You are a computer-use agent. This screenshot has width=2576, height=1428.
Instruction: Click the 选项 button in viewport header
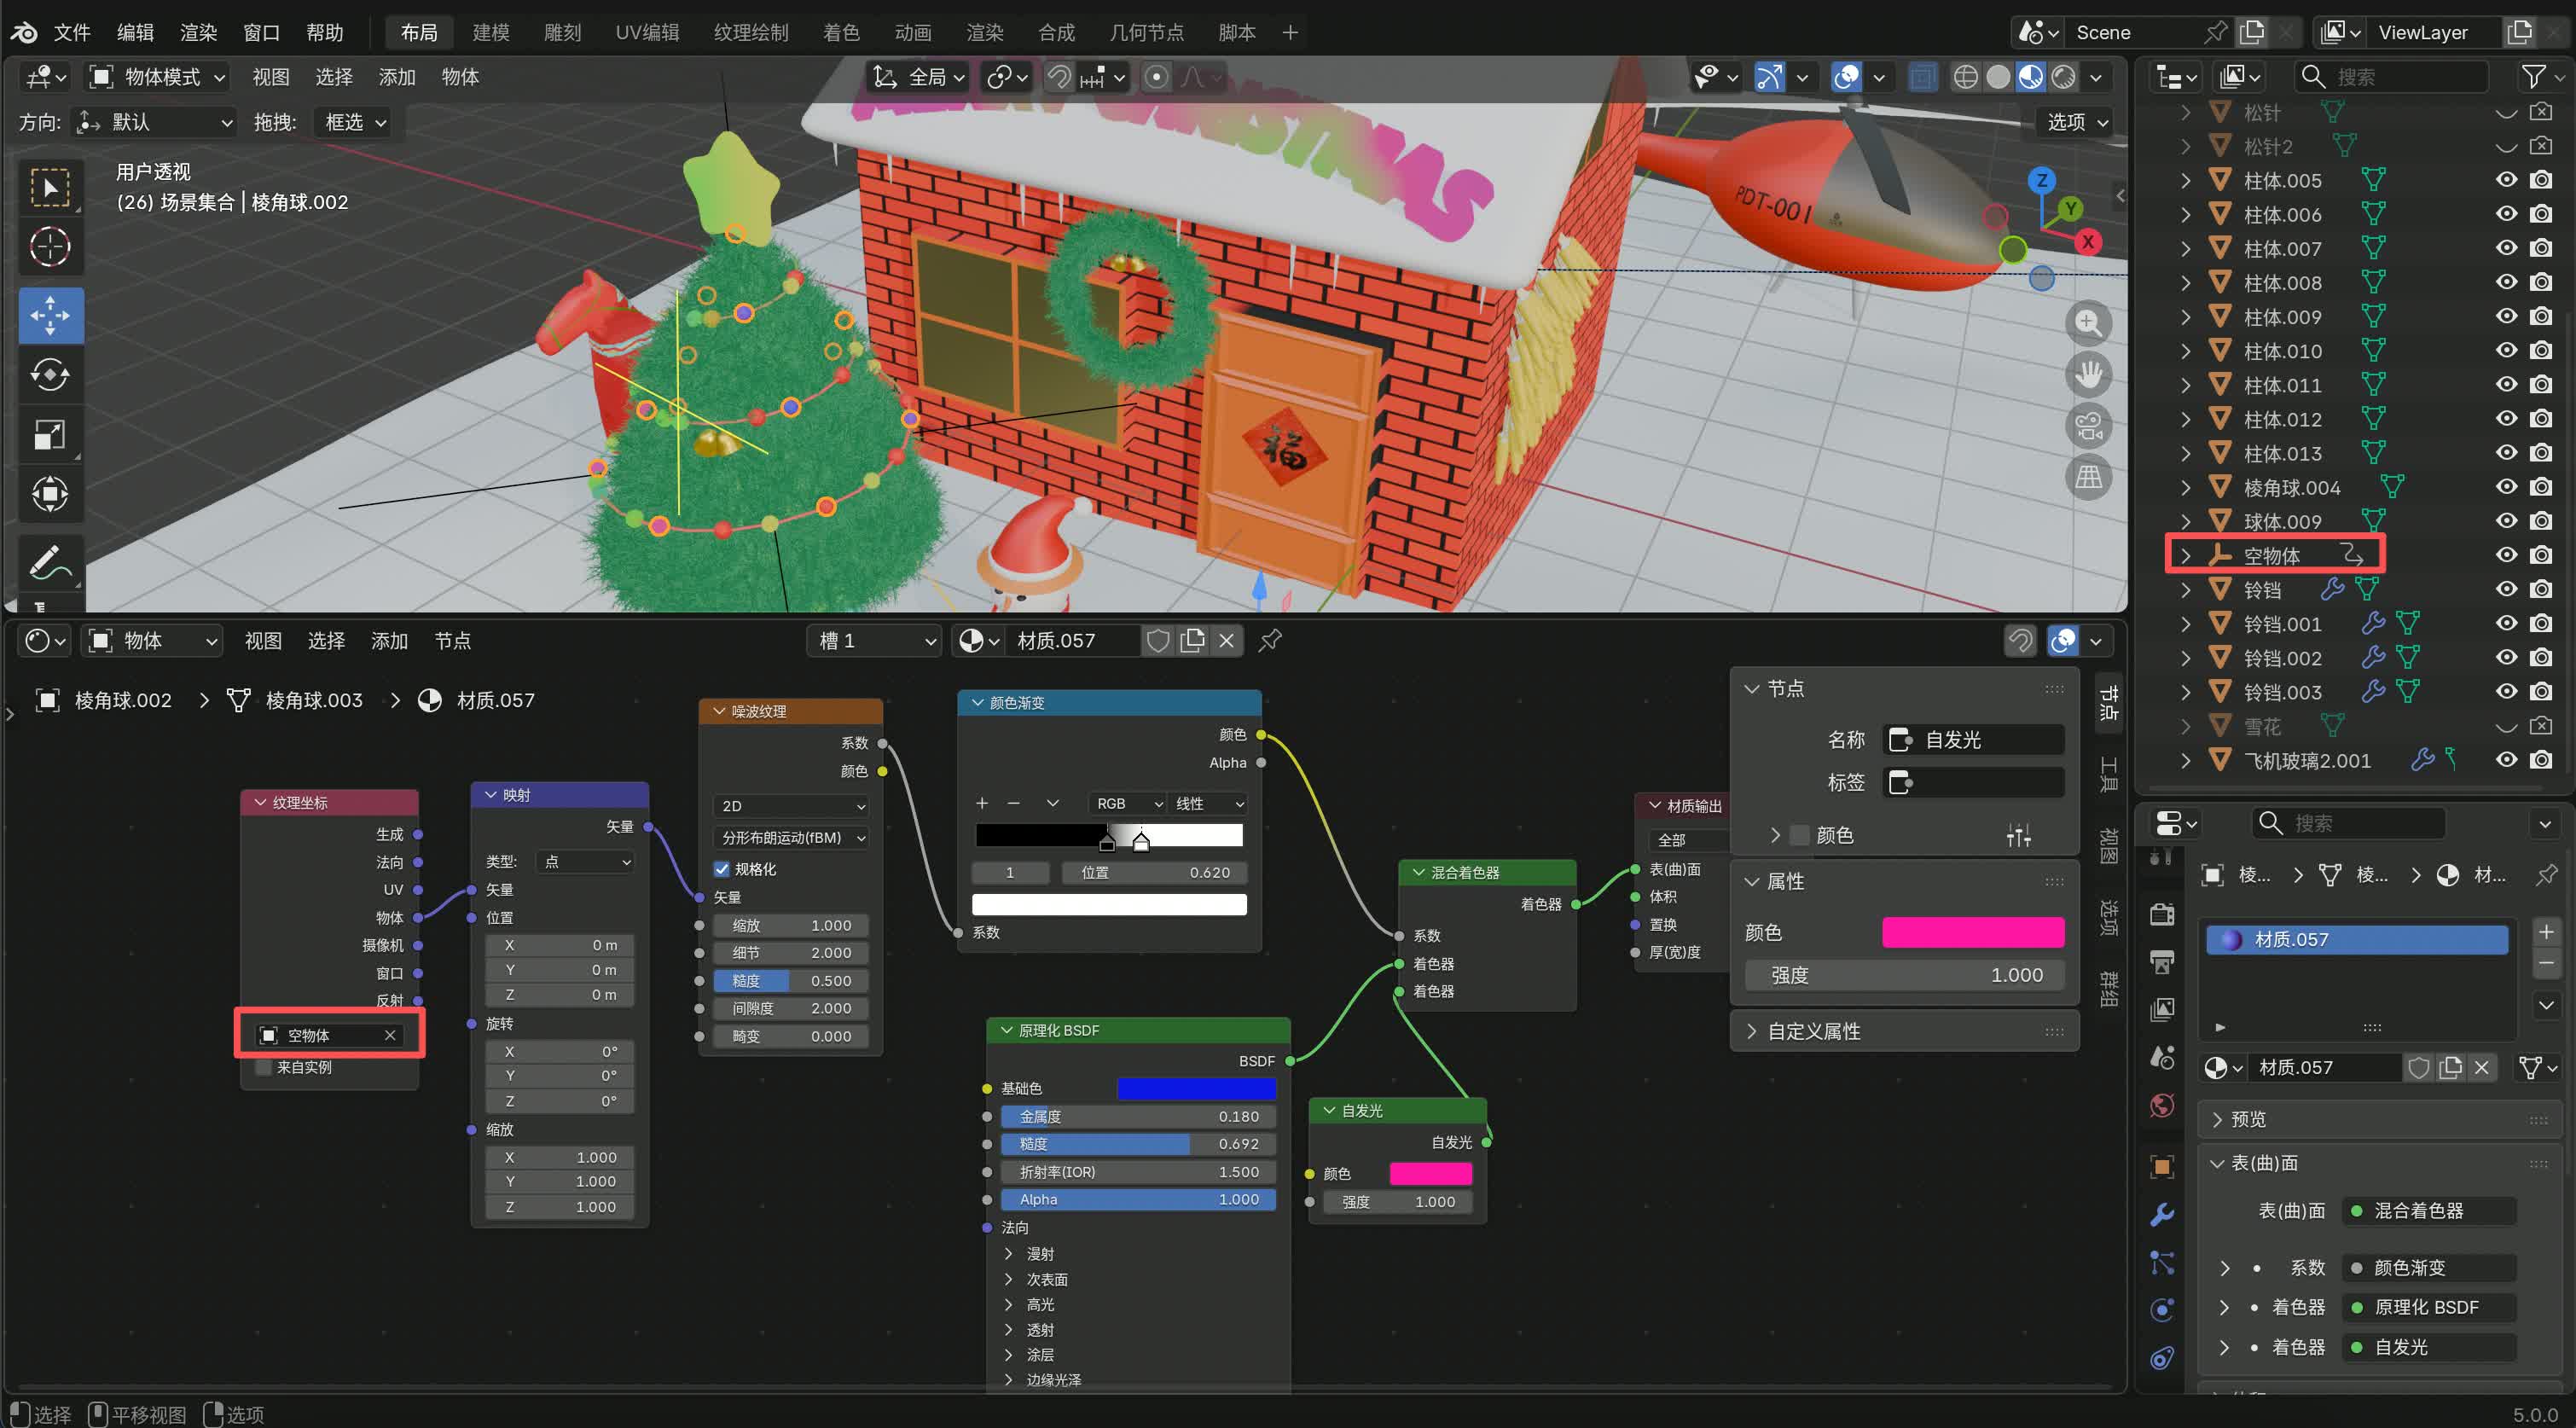point(2076,122)
